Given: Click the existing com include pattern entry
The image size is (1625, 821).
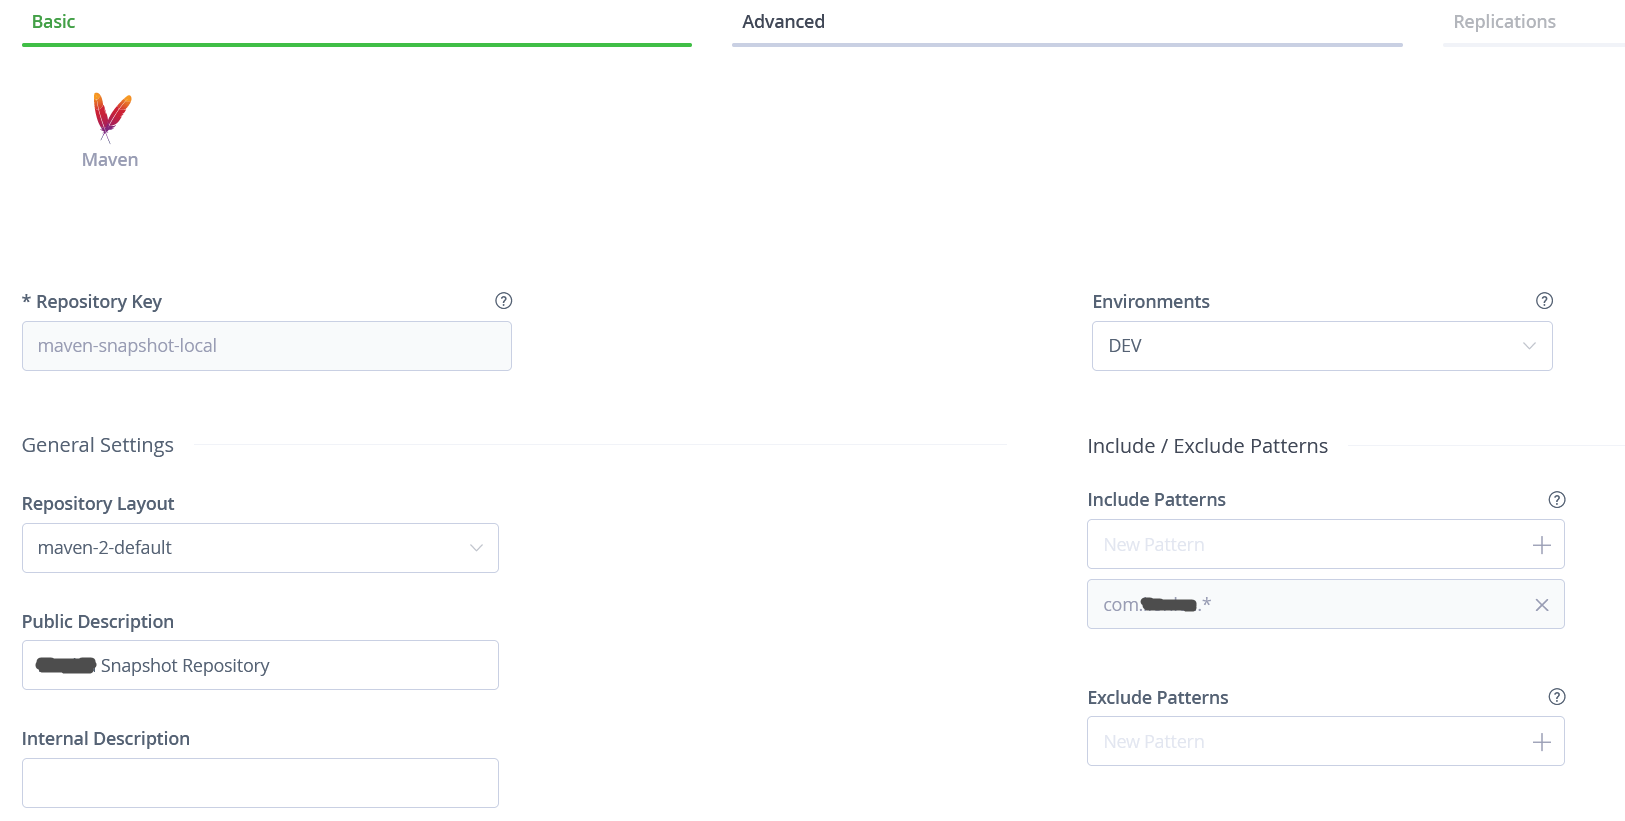Looking at the screenshot, I should (1300, 605).
